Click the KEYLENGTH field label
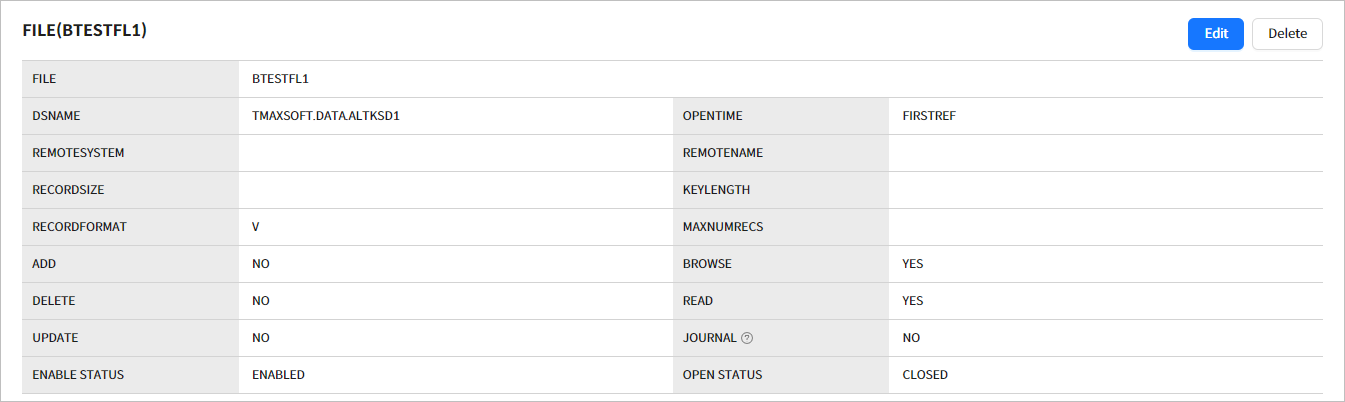 716,190
